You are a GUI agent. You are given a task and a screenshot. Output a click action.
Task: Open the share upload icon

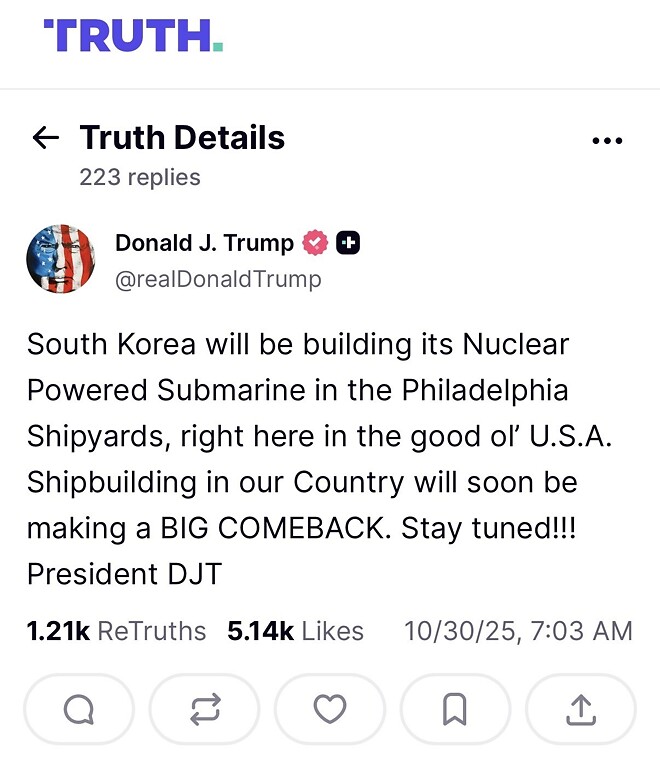581,709
